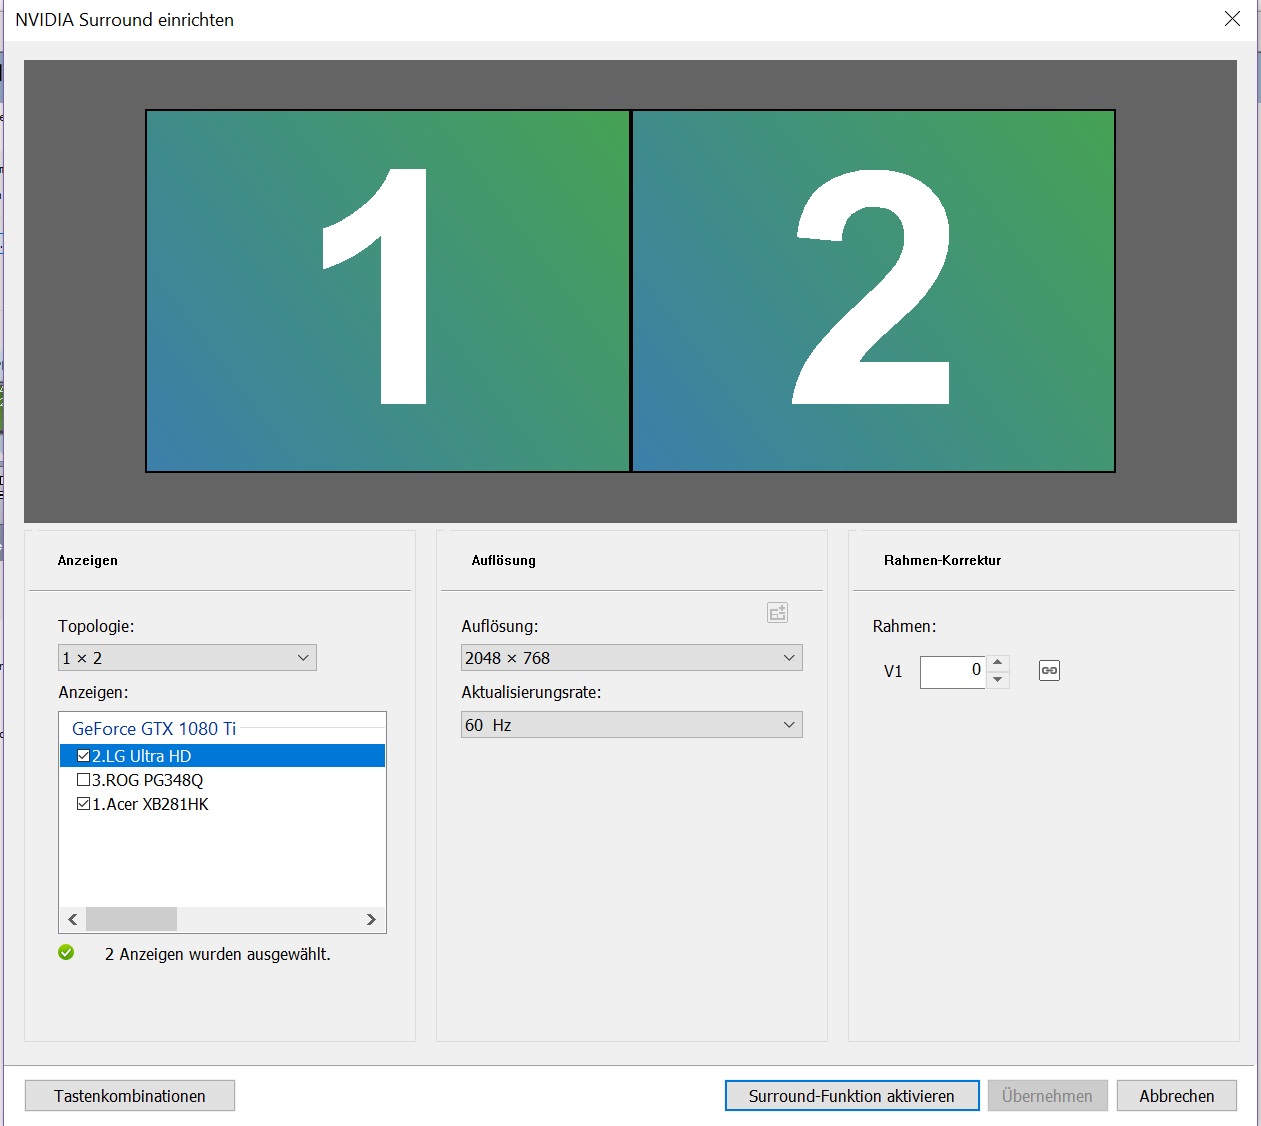Image resolution: width=1261 pixels, height=1126 pixels.
Task: Click the 3.ROG PG348Q list row text
Action: click(148, 780)
